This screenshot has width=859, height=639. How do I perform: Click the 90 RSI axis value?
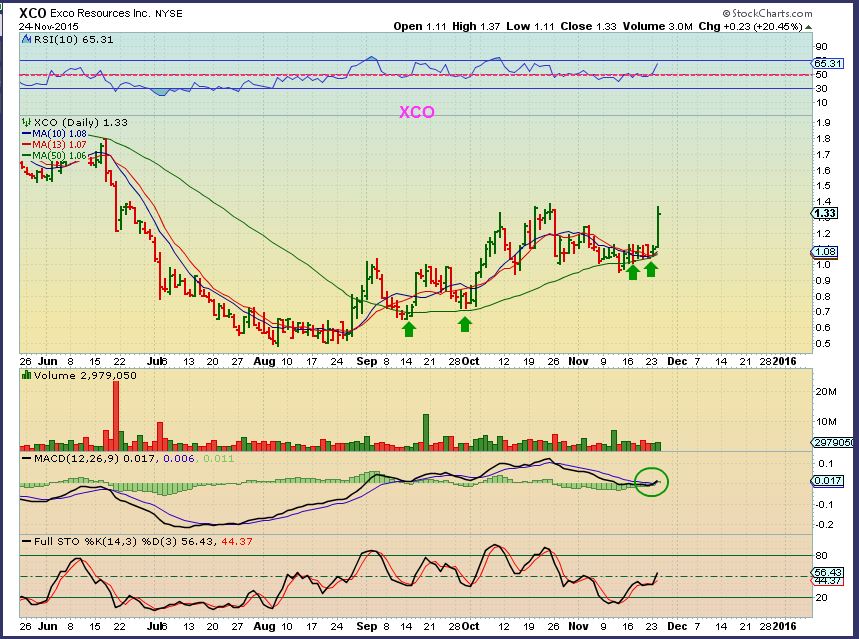click(x=821, y=47)
